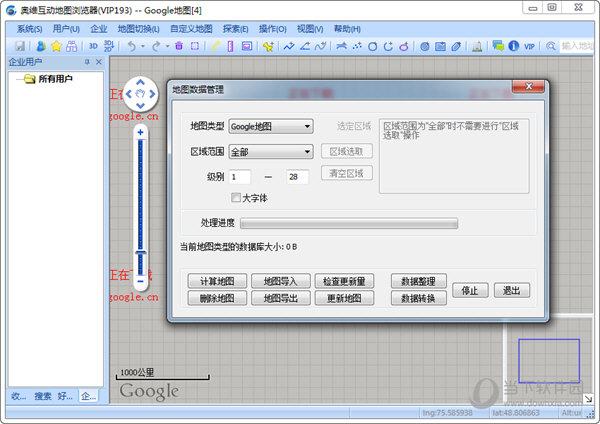Open the 帮助(H) menu
The height and width of the screenshot is (424, 600).
coord(347,29)
